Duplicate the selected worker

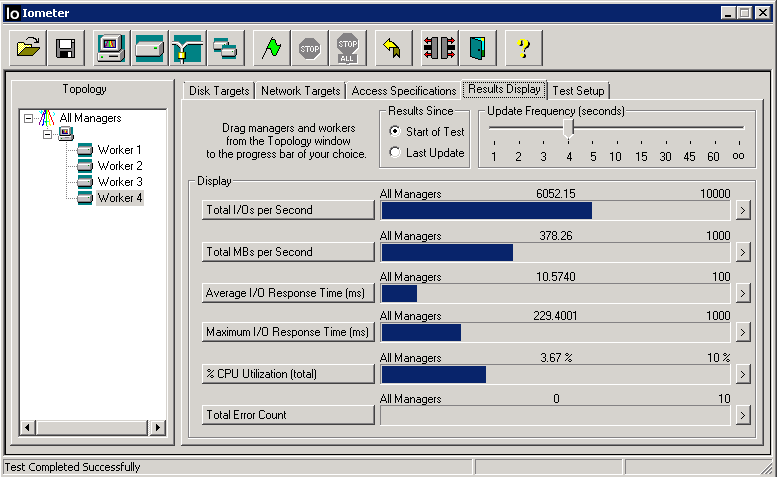coord(226,48)
